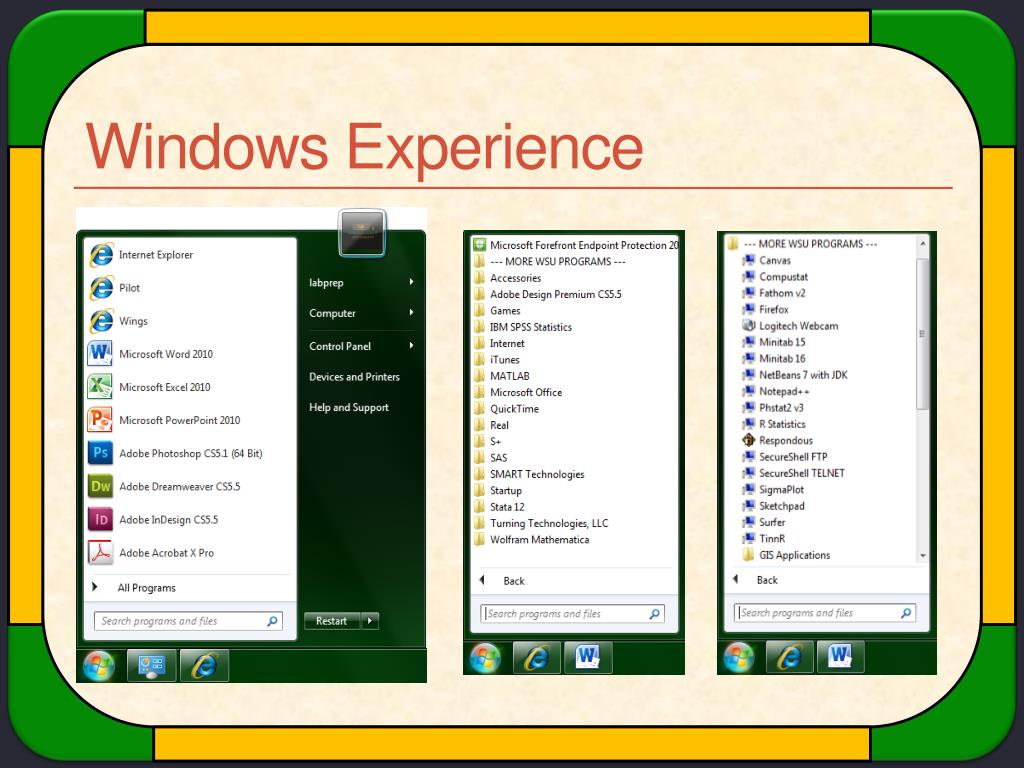The width and height of the screenshot is (1024, 768).
Task: Open Logitech Webcam
Action: click(x=790, y=326)
